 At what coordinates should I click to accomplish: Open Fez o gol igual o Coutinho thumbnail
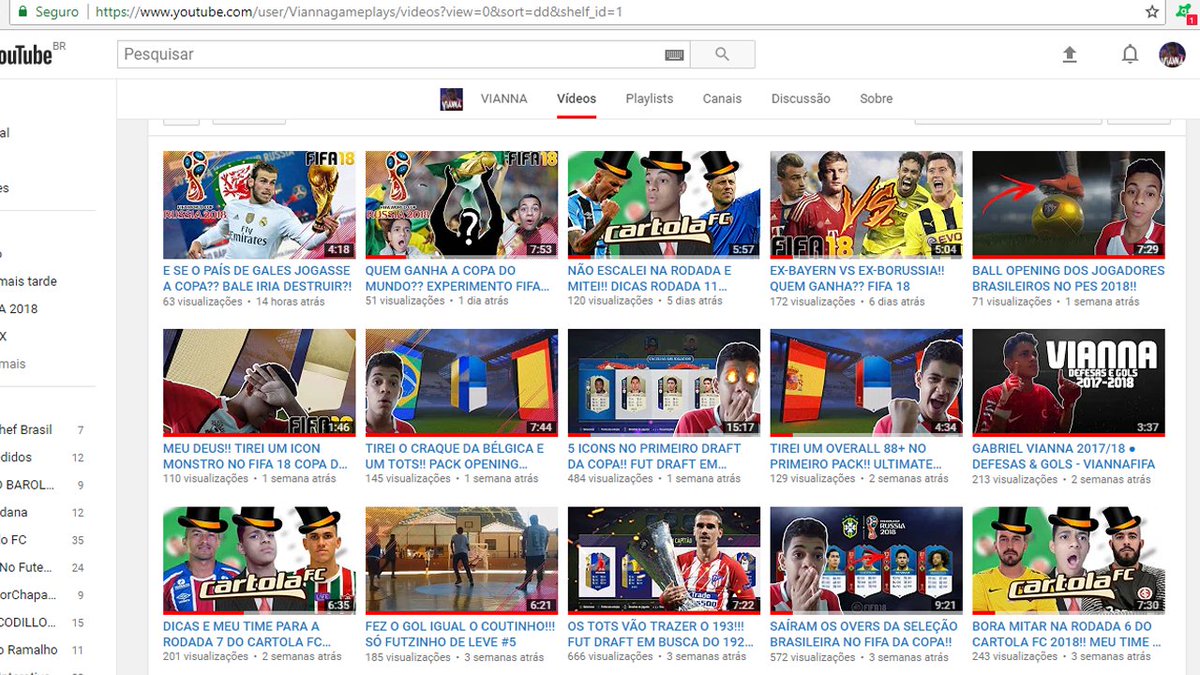tap(461, 561)
